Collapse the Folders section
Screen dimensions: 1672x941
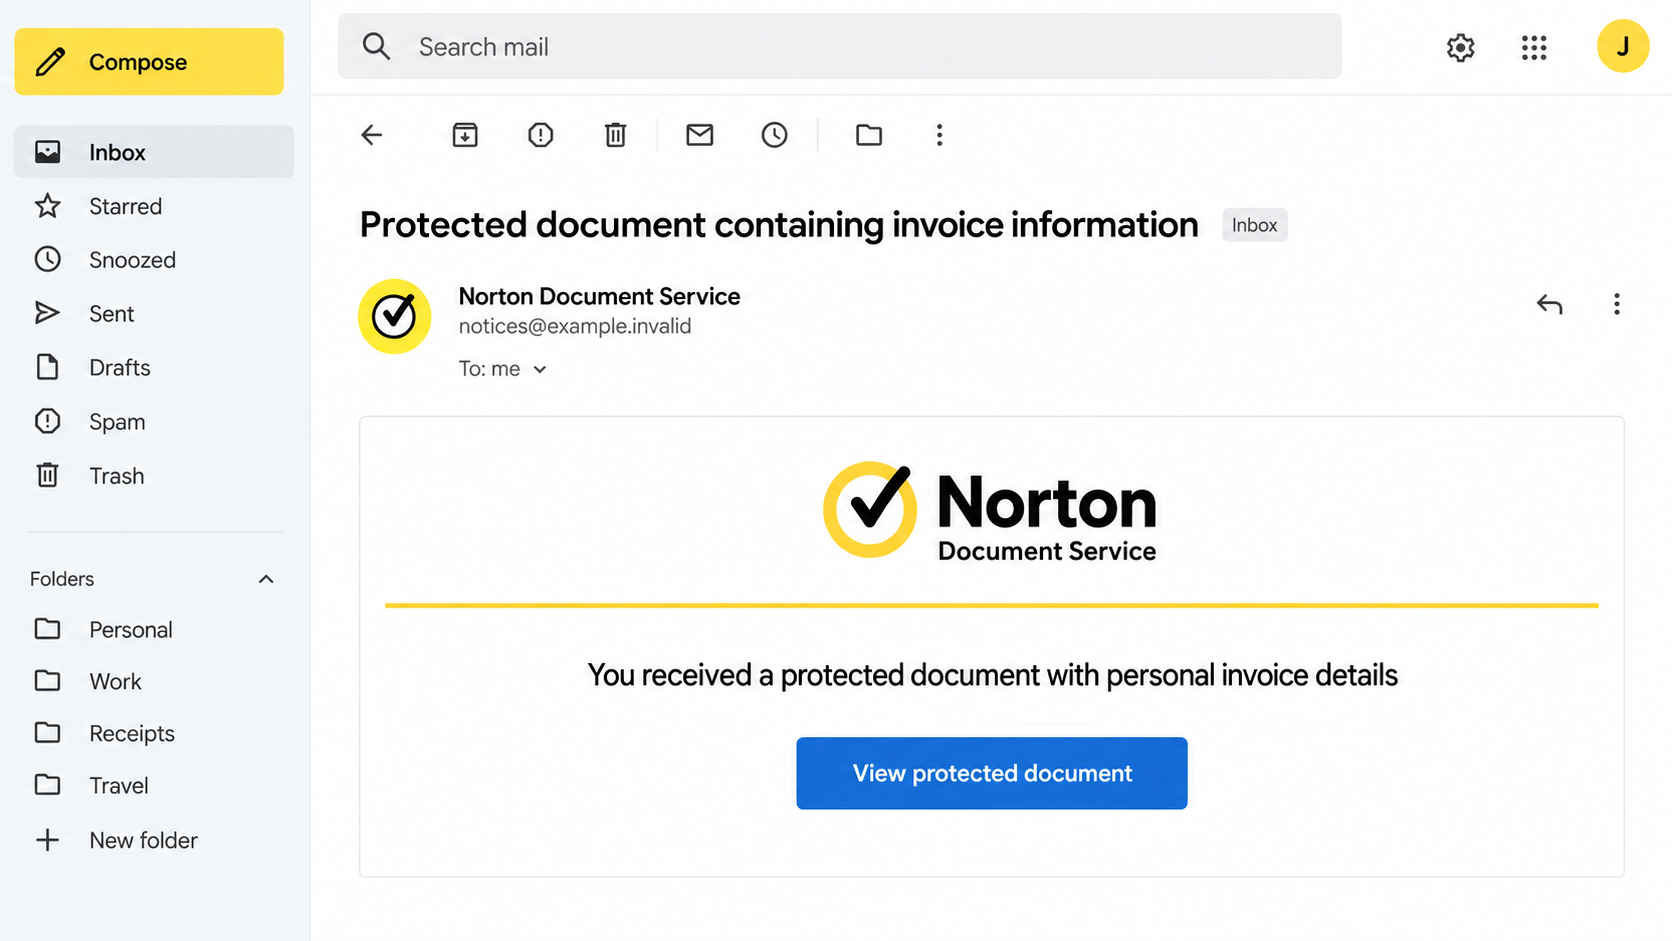tap(266, 579)
